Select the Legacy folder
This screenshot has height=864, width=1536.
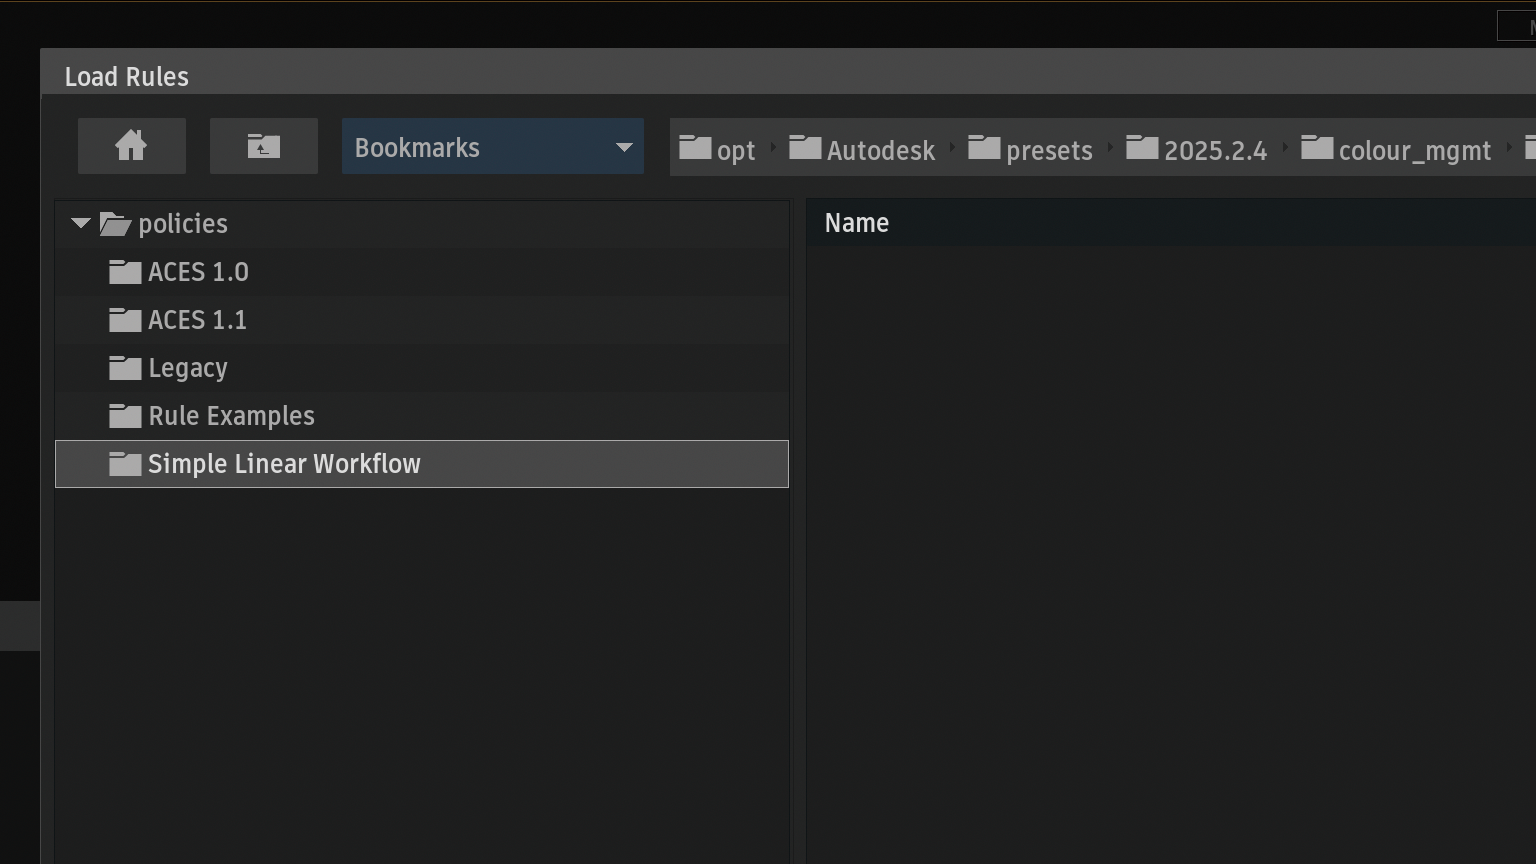click(187, 368)
